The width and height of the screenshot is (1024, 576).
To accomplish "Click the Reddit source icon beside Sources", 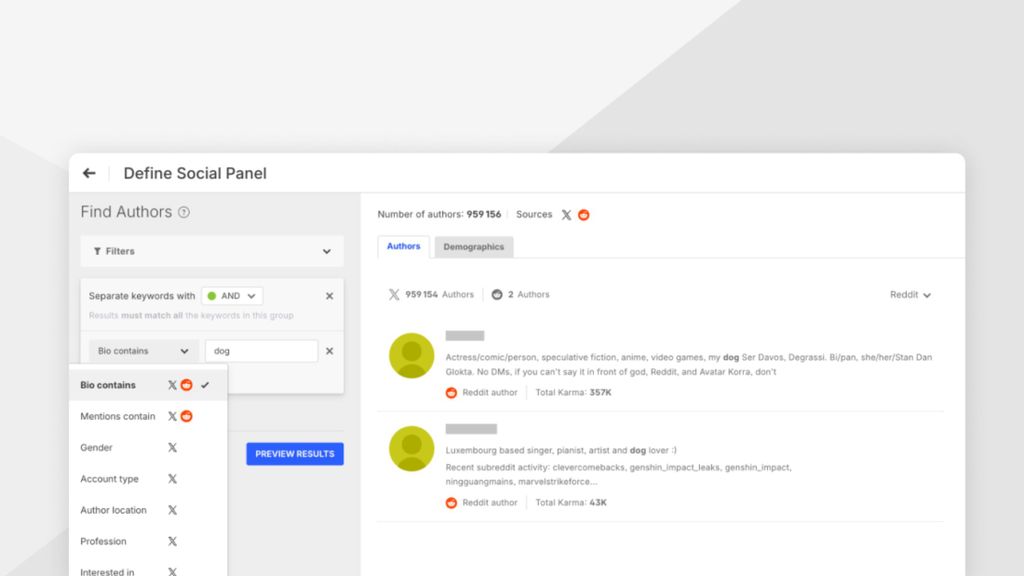I will tap(584, 215).
